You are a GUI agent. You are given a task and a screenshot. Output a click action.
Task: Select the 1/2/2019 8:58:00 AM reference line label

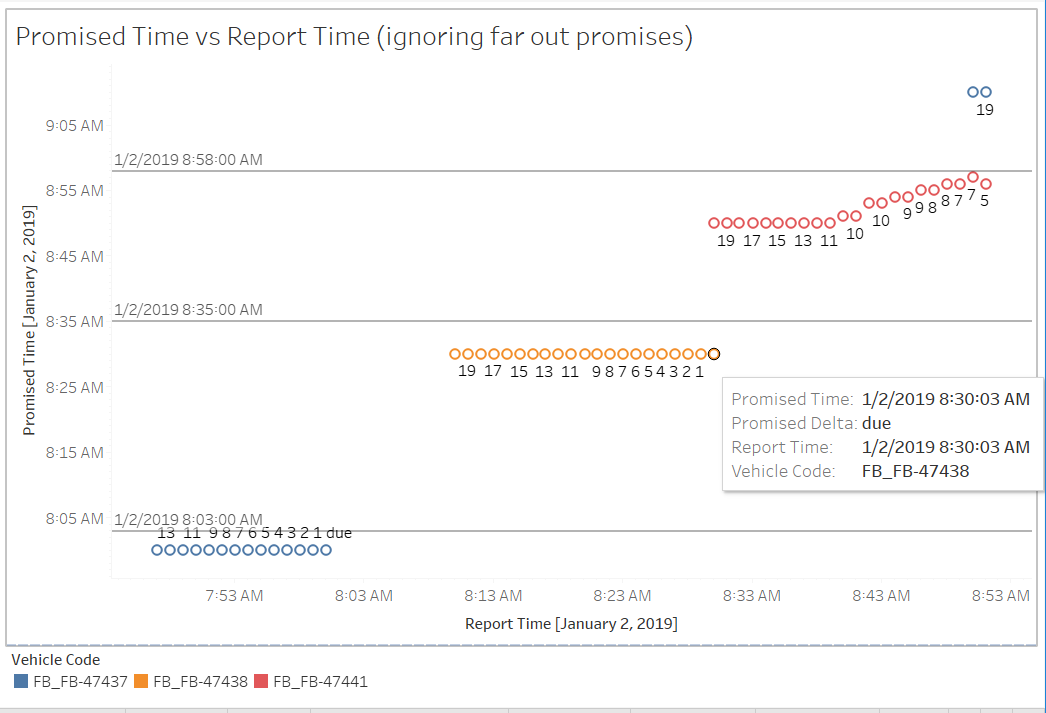pos(188,159)
